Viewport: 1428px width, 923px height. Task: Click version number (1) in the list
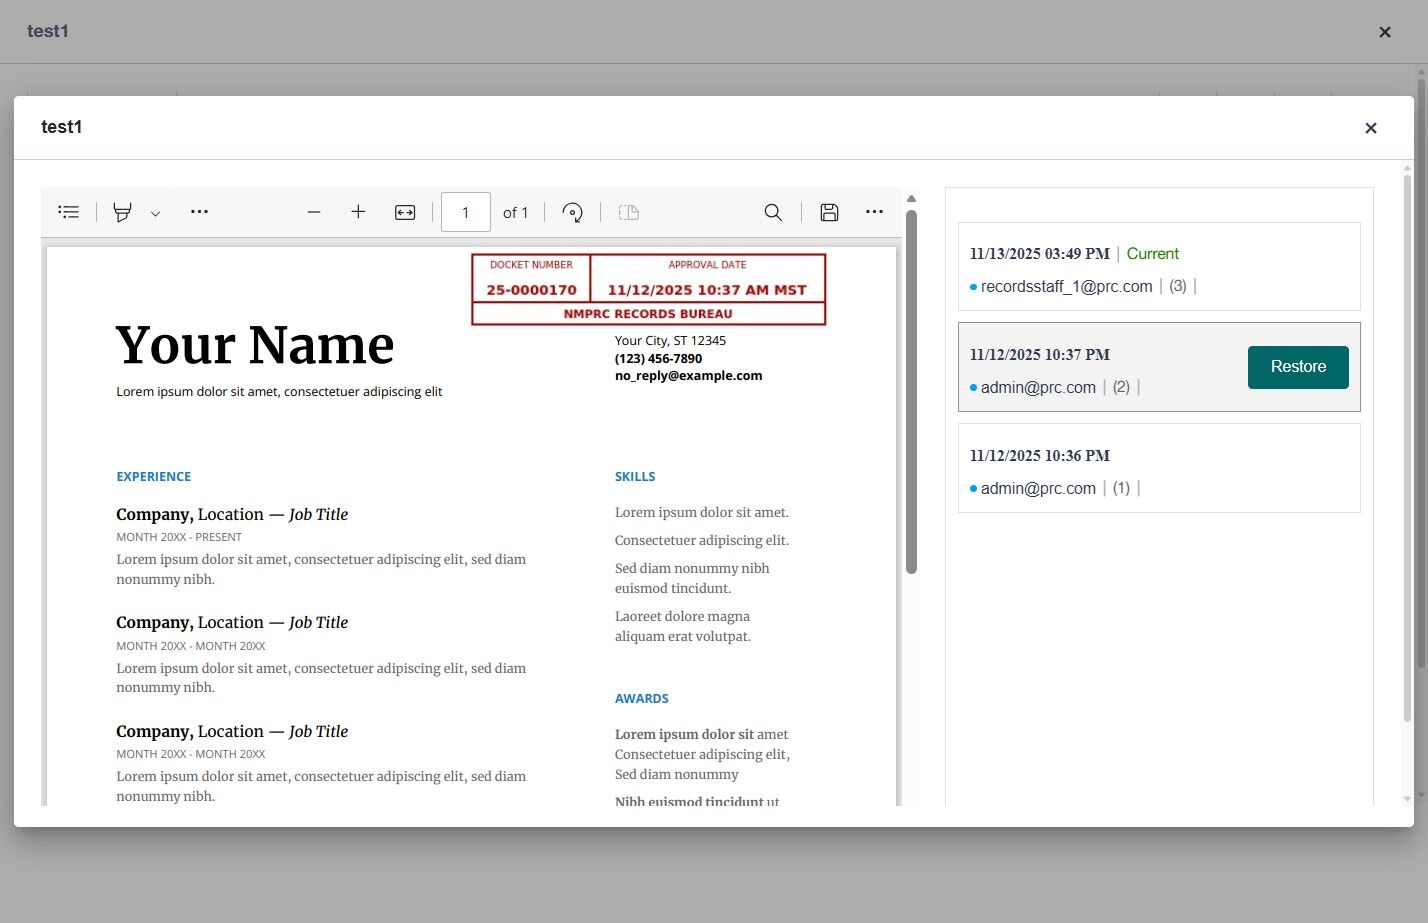click(x=1121, y=489)
